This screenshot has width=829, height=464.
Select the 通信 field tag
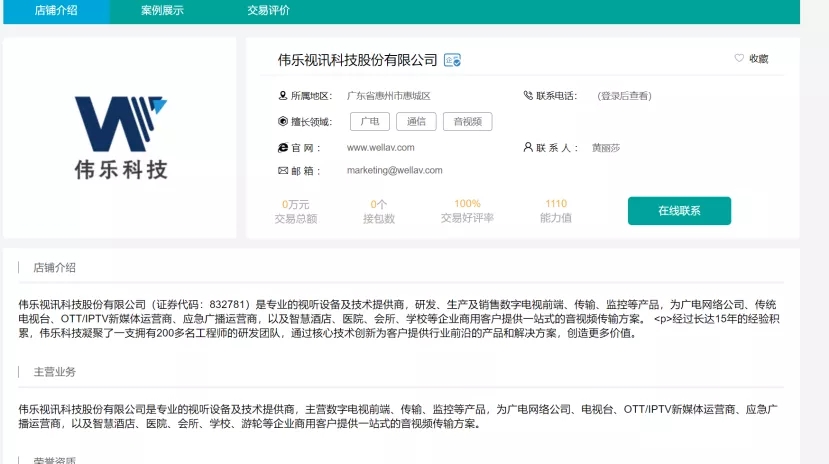416,122
